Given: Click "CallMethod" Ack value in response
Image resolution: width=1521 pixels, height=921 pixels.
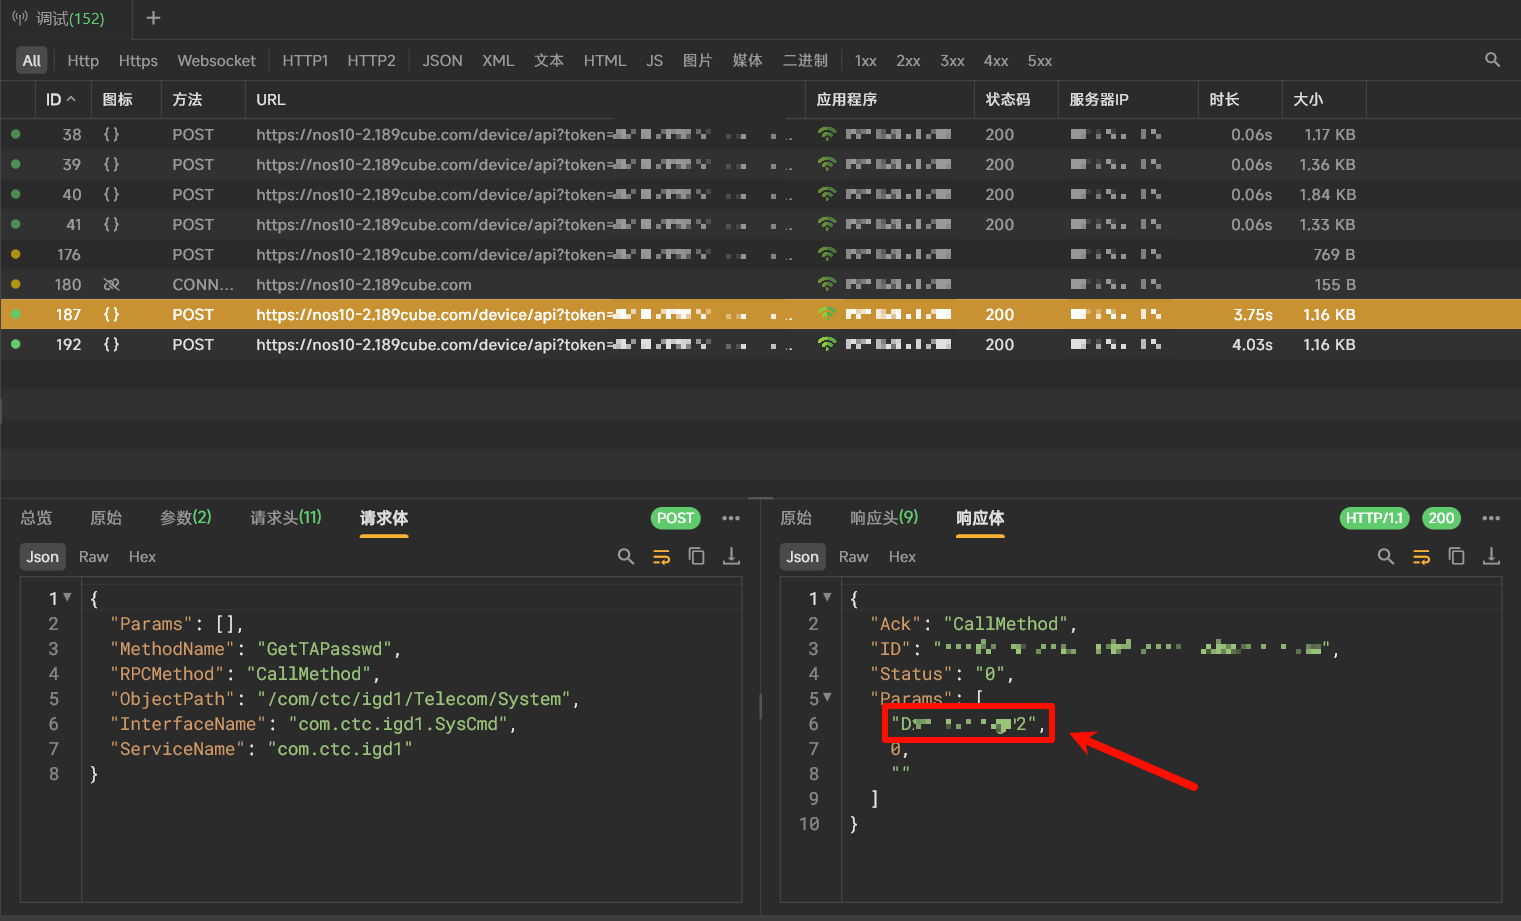Looking at the screenshot, I should point(1005,624).
